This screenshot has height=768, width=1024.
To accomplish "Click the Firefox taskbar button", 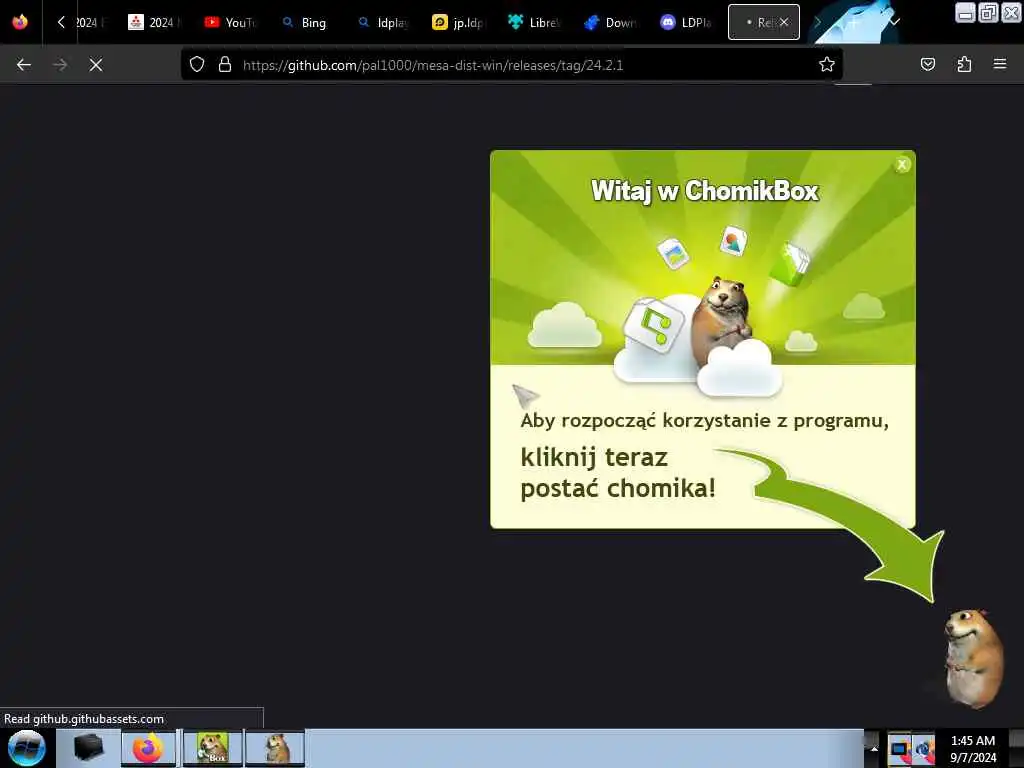I will tap(149, 748).
